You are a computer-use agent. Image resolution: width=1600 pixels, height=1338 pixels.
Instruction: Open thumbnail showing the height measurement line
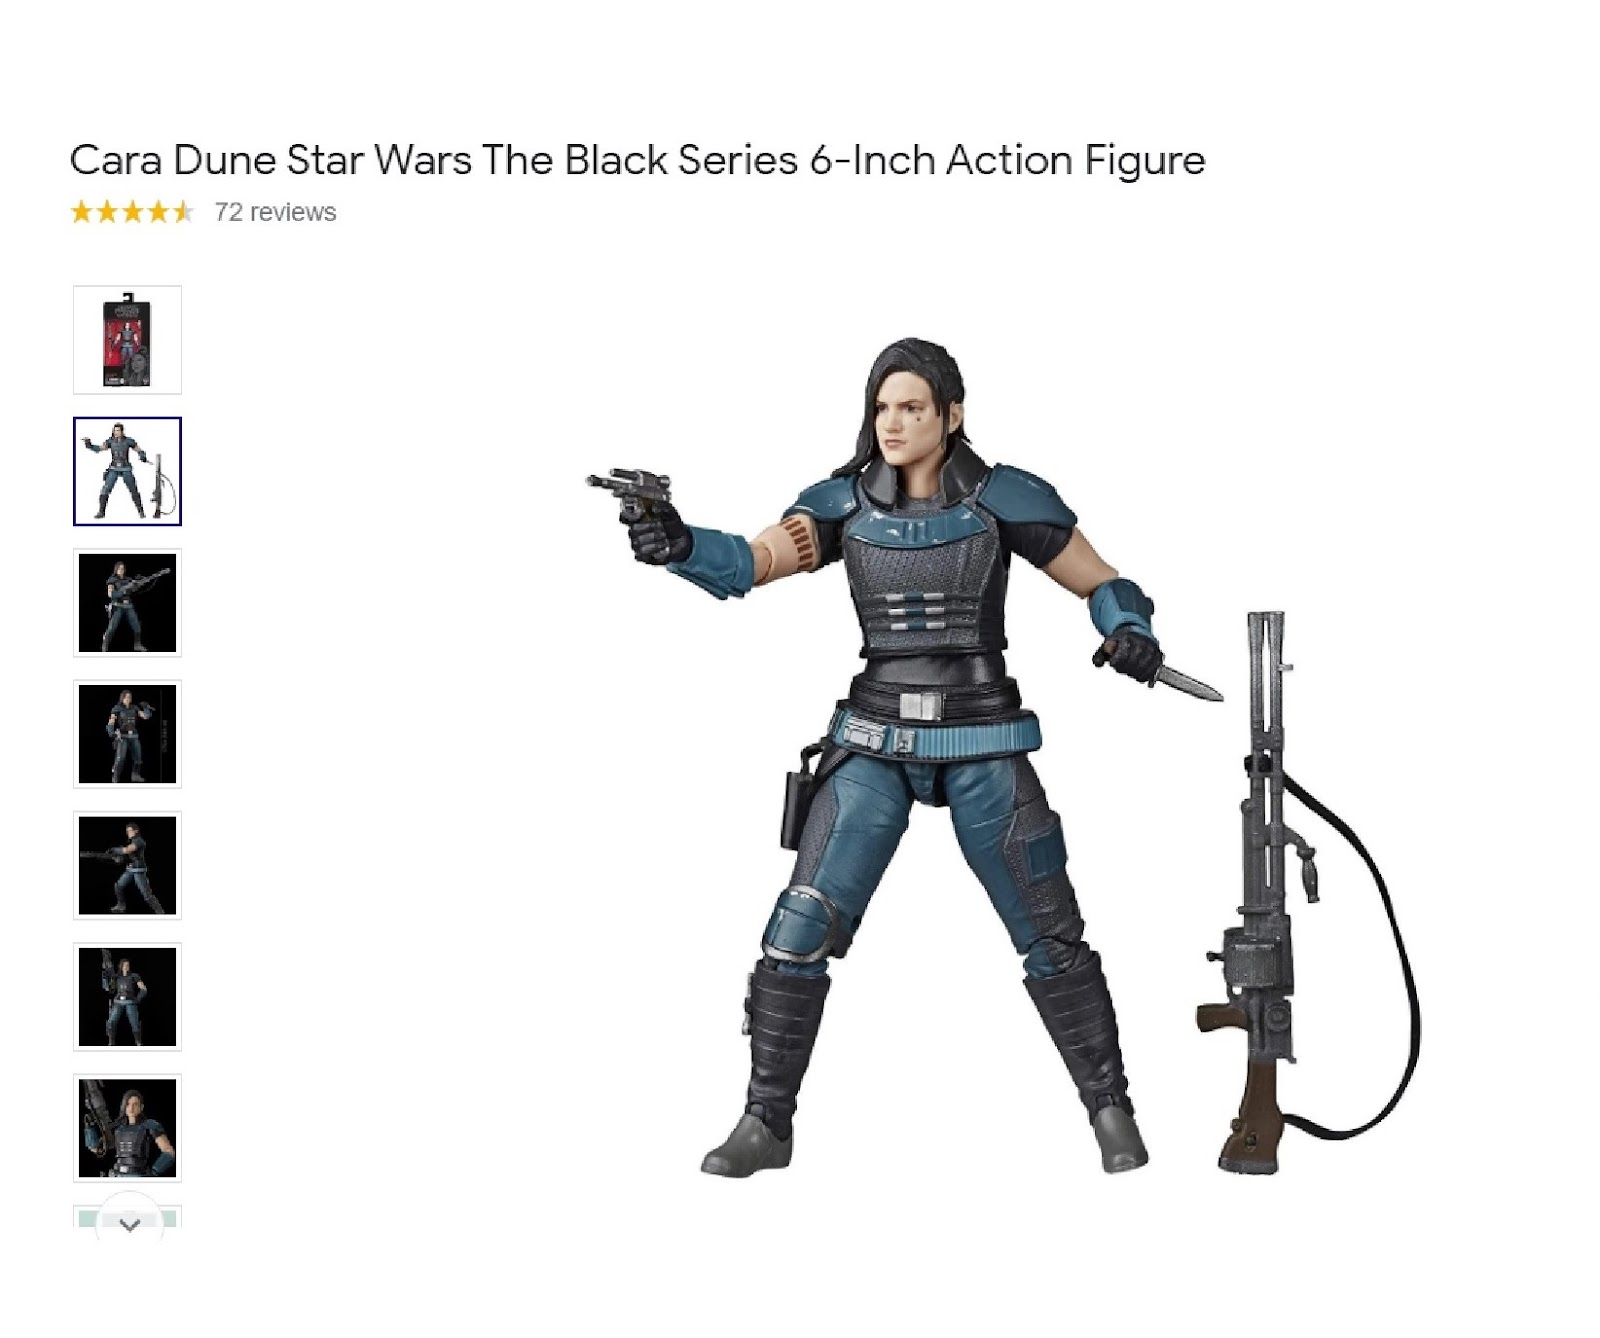(127, 734)
